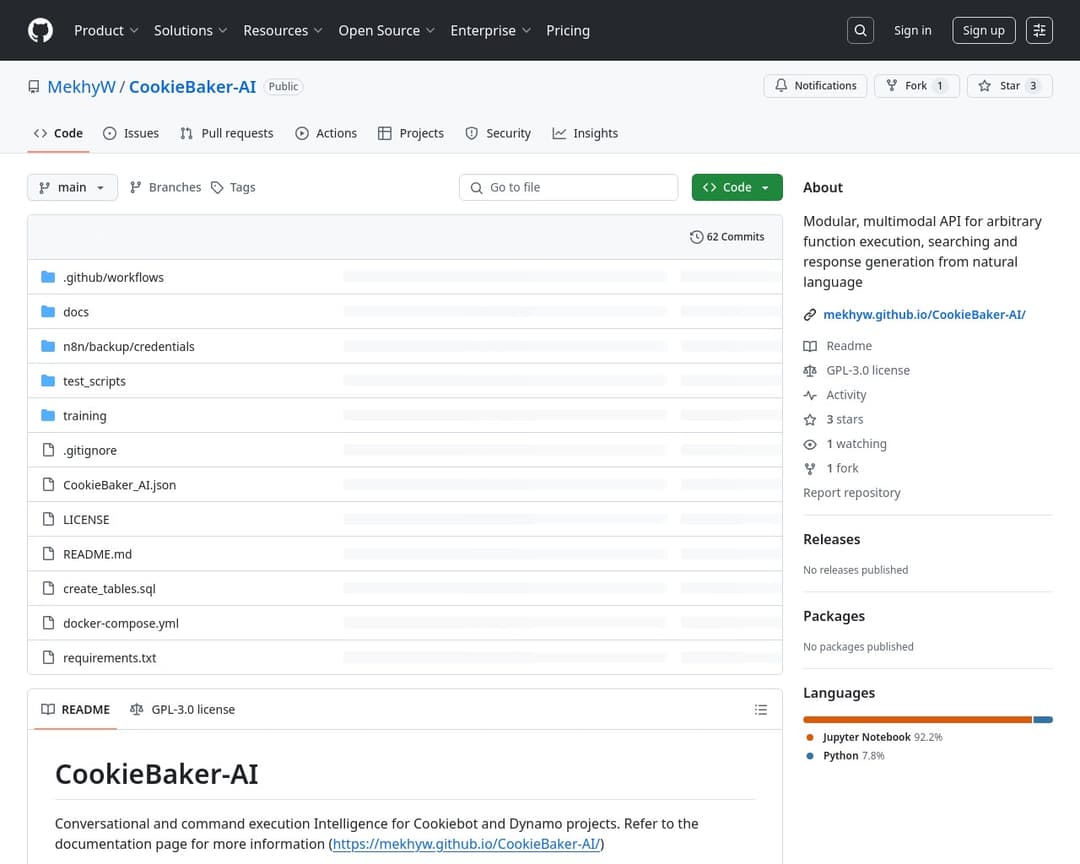
Task: Click the link icon beside the website URL
Action: point(810,315)
